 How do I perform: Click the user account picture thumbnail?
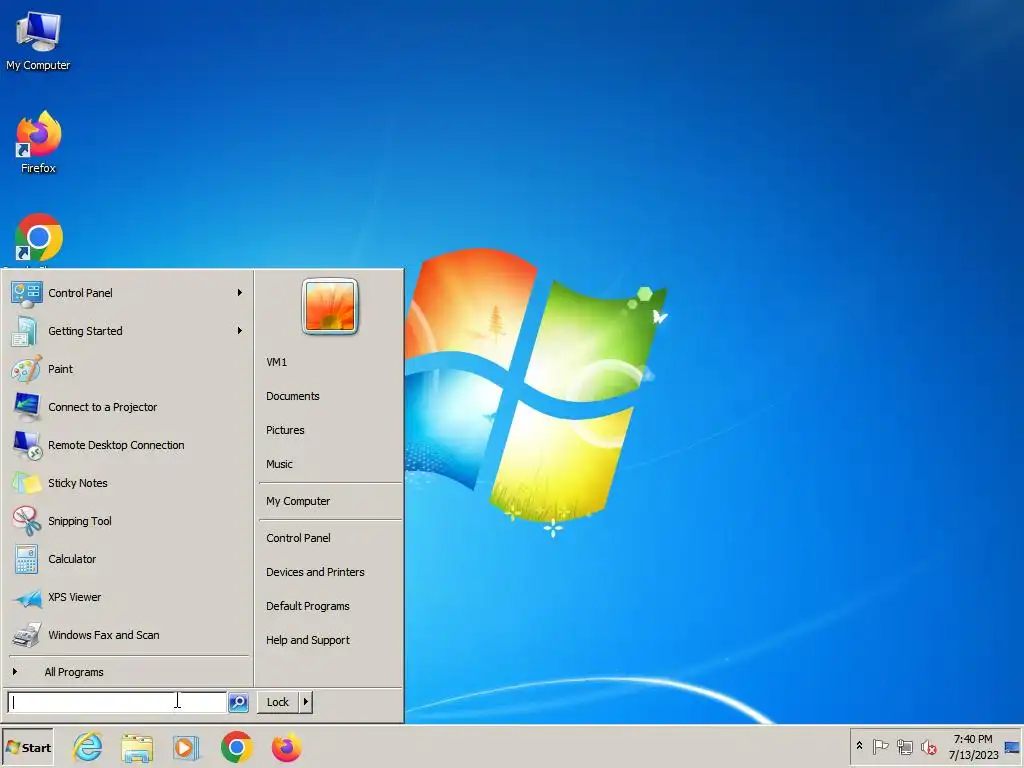(x=330, y=306)
